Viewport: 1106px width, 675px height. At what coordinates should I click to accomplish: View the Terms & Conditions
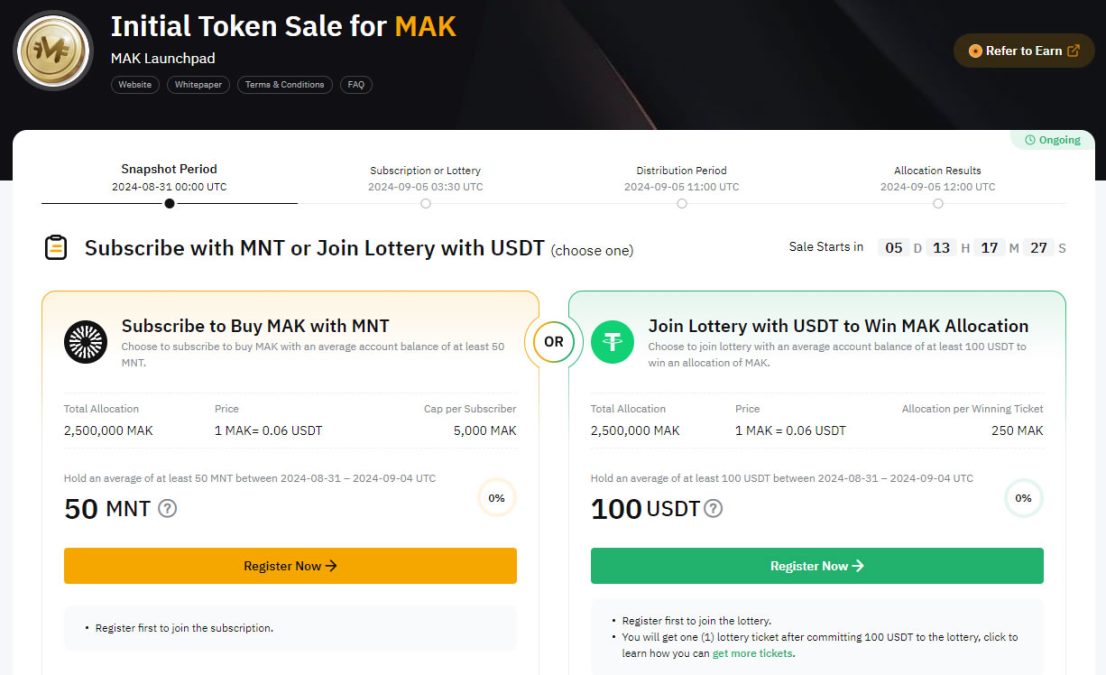pos(284,85)
